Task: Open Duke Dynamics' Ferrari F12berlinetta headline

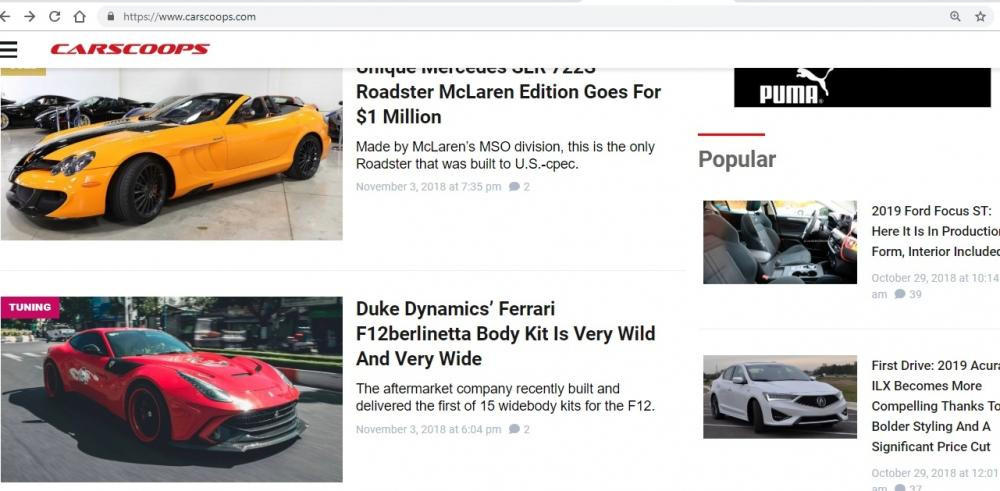Action: [505, 333]
